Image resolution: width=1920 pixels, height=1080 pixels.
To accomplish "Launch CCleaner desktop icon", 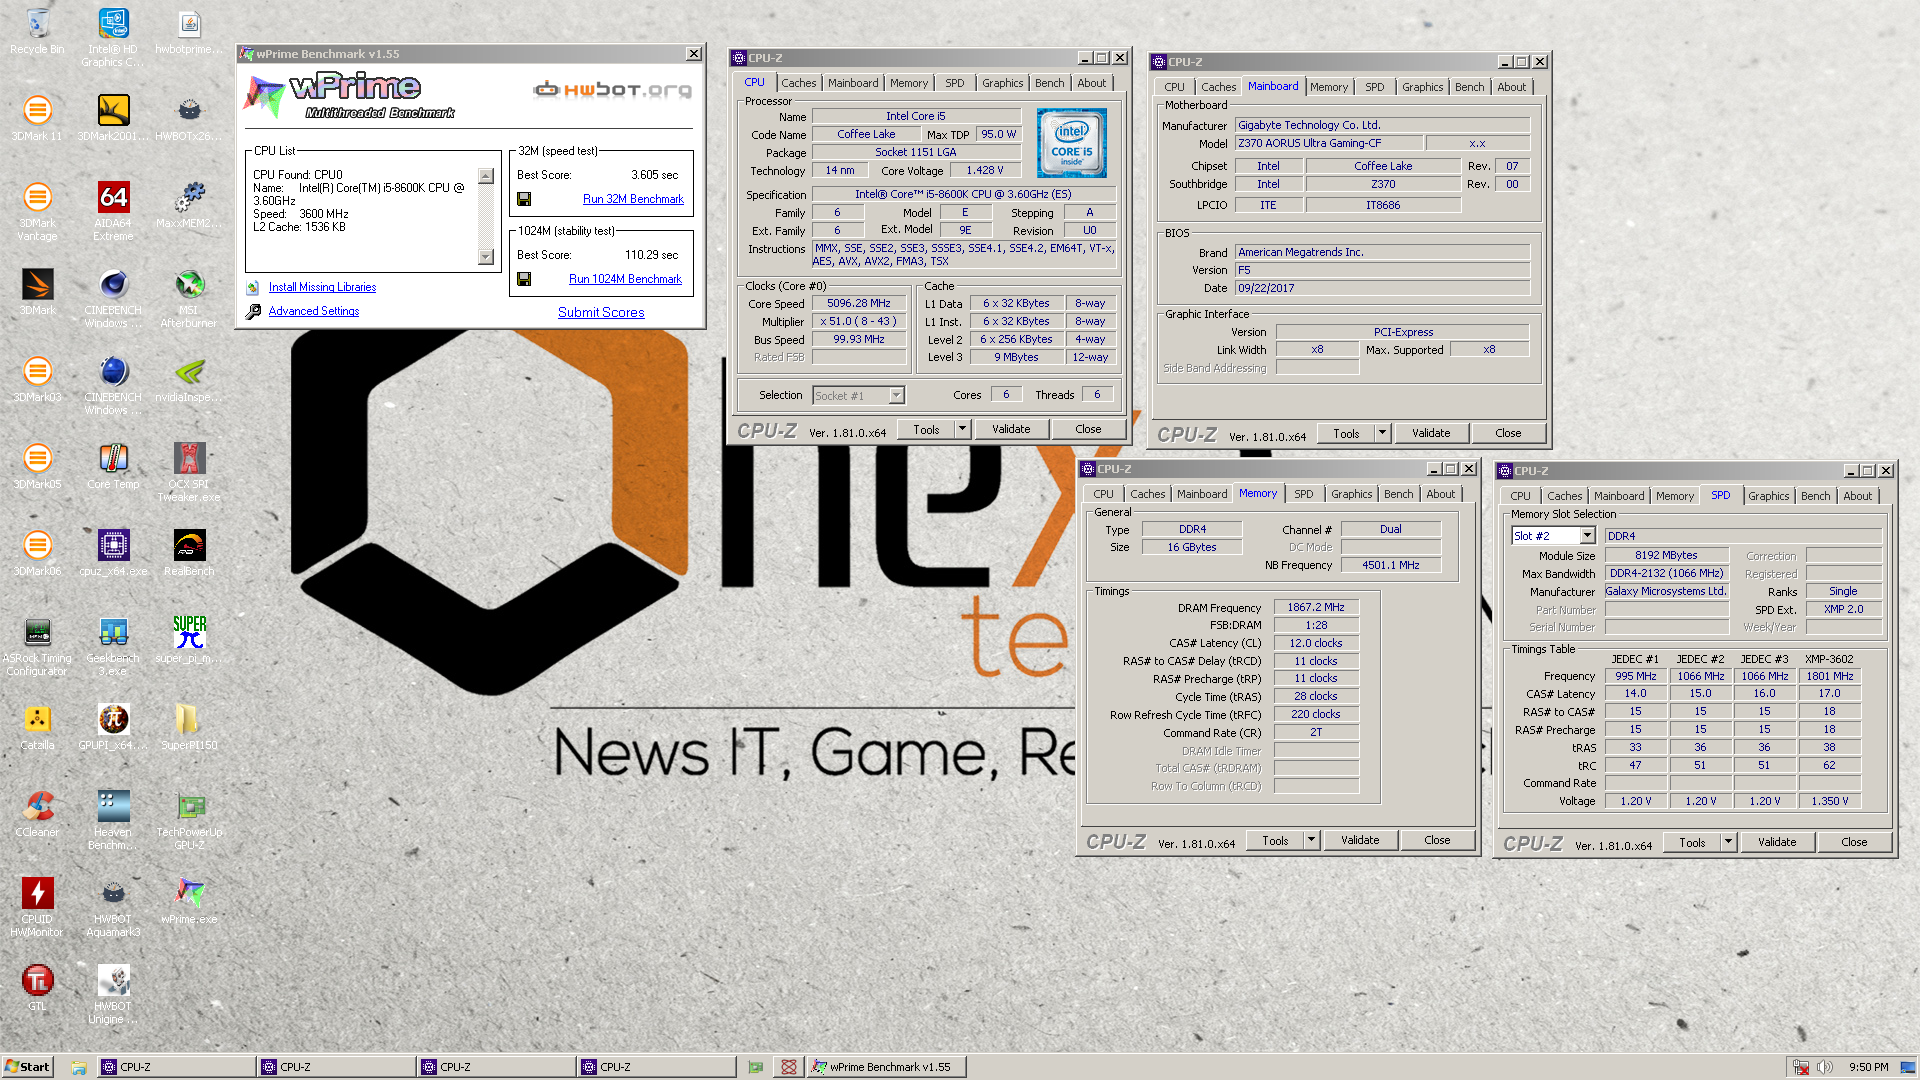I will pos(37,814).
